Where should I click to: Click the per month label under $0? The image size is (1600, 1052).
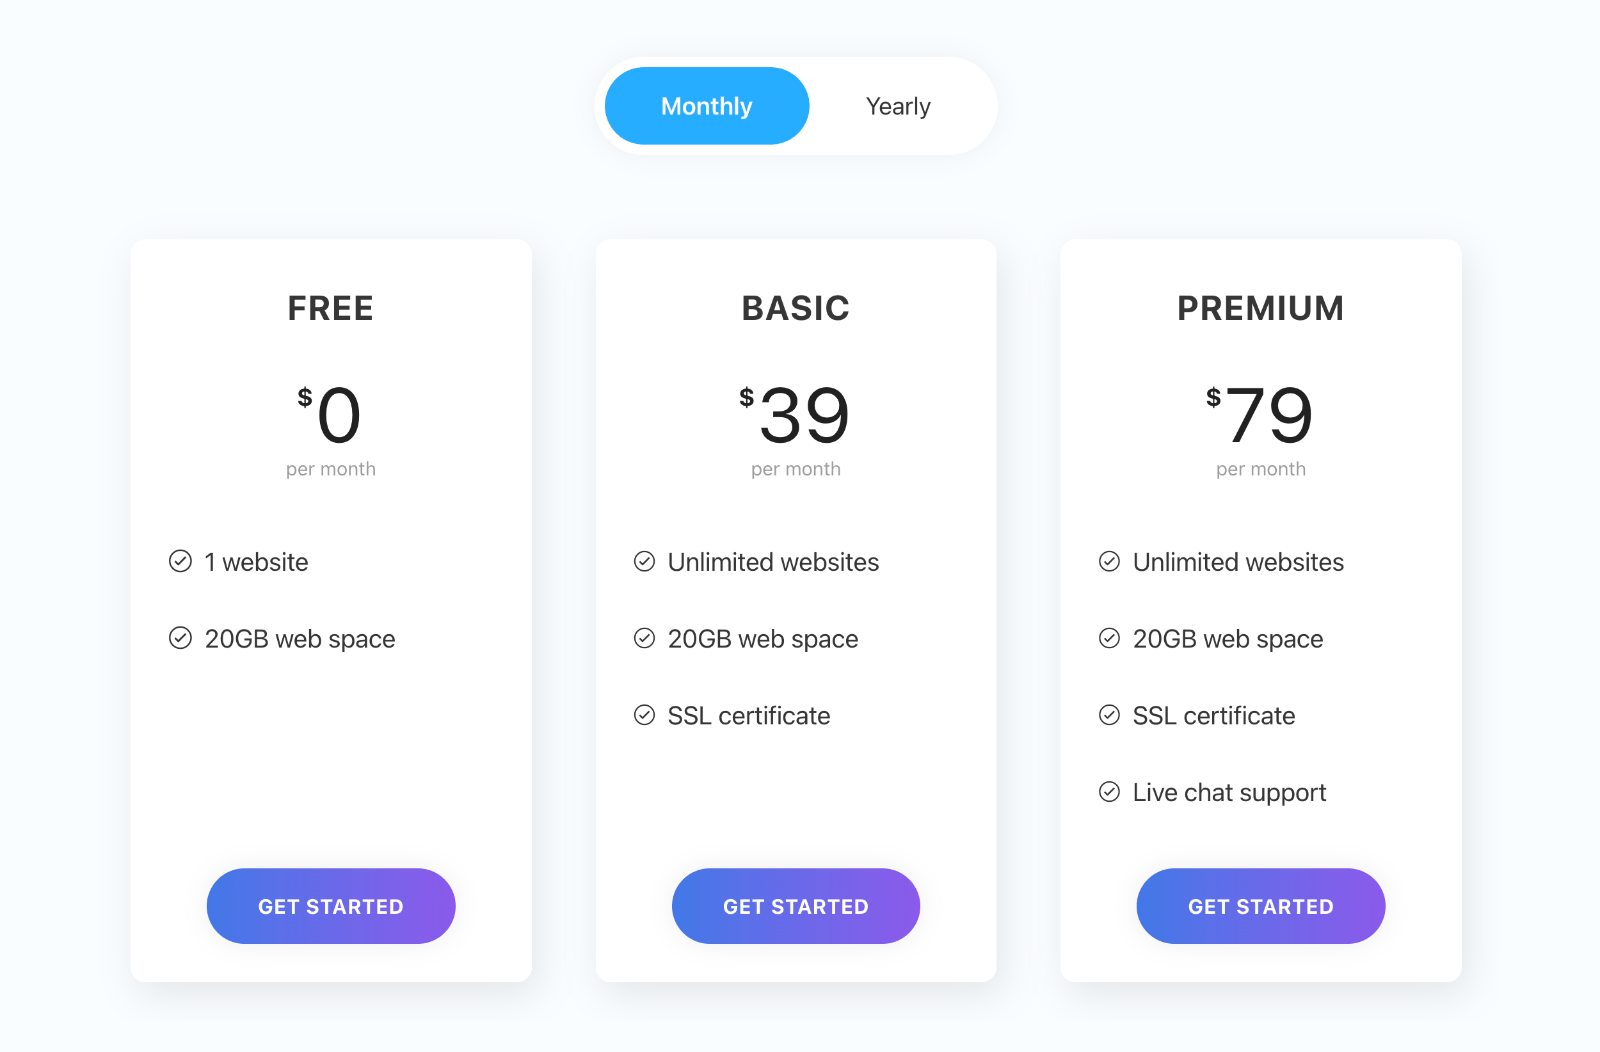(330, 468)
